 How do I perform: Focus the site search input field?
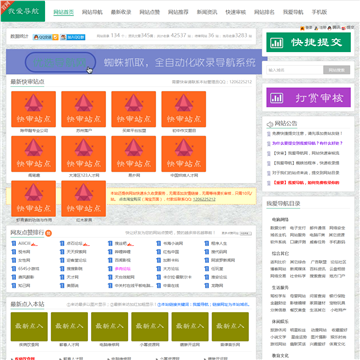pos(295,70)
